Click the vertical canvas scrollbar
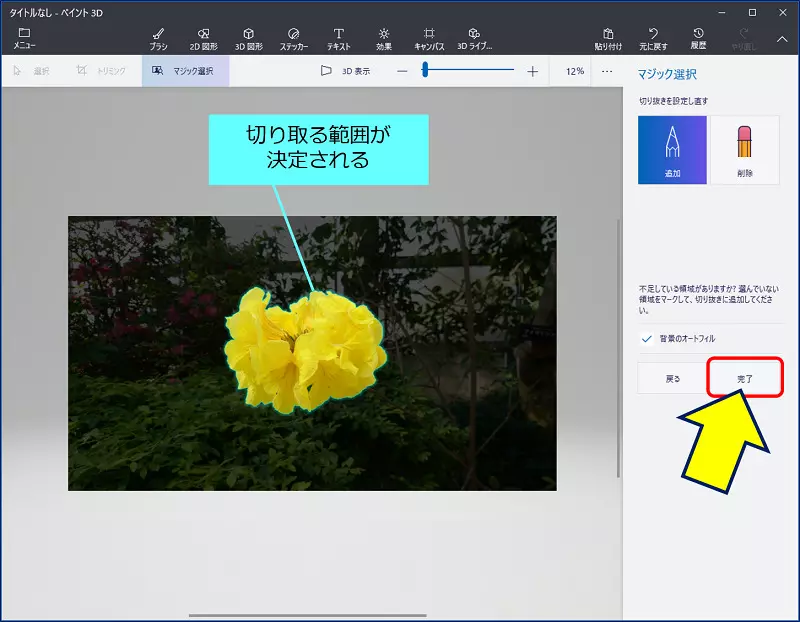 tap(618, 349)
